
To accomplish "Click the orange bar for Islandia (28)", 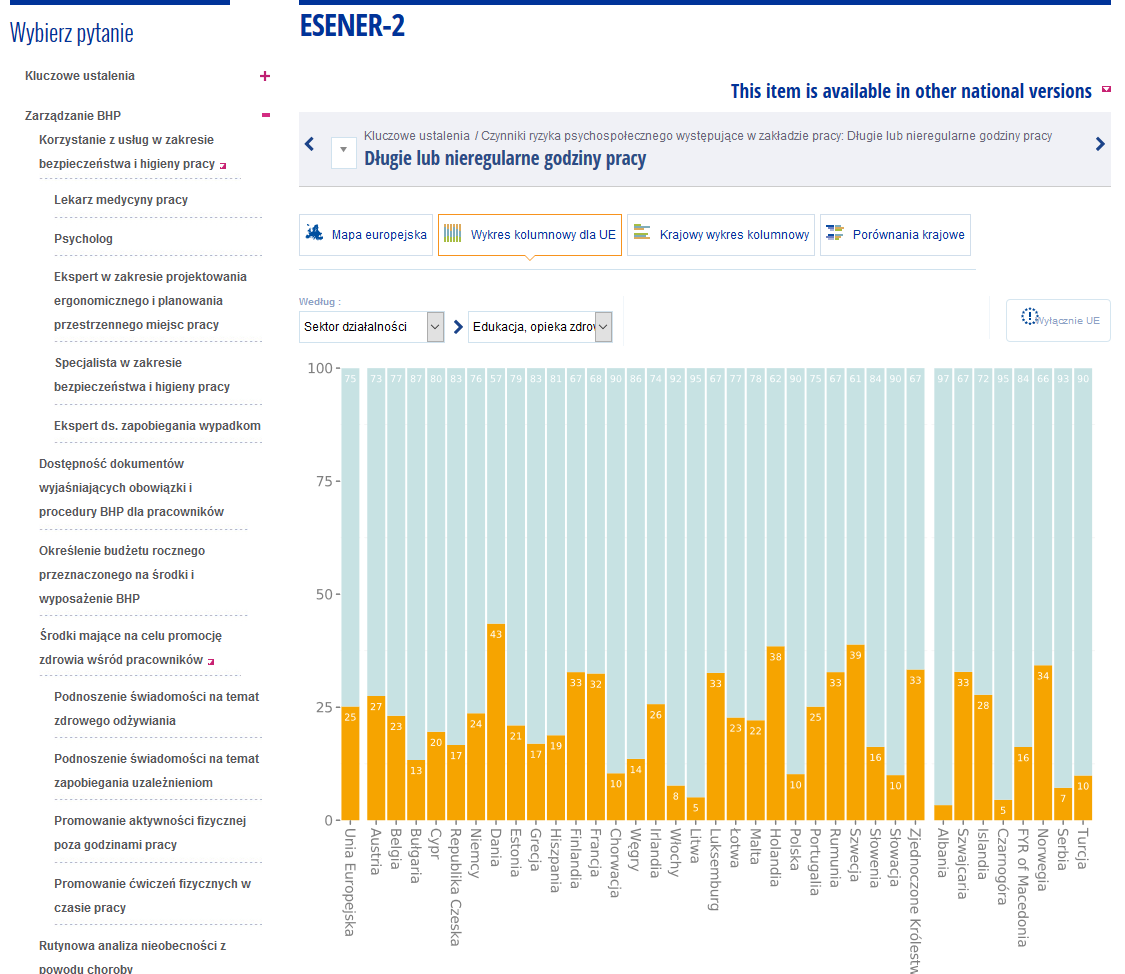I will 983,757.
